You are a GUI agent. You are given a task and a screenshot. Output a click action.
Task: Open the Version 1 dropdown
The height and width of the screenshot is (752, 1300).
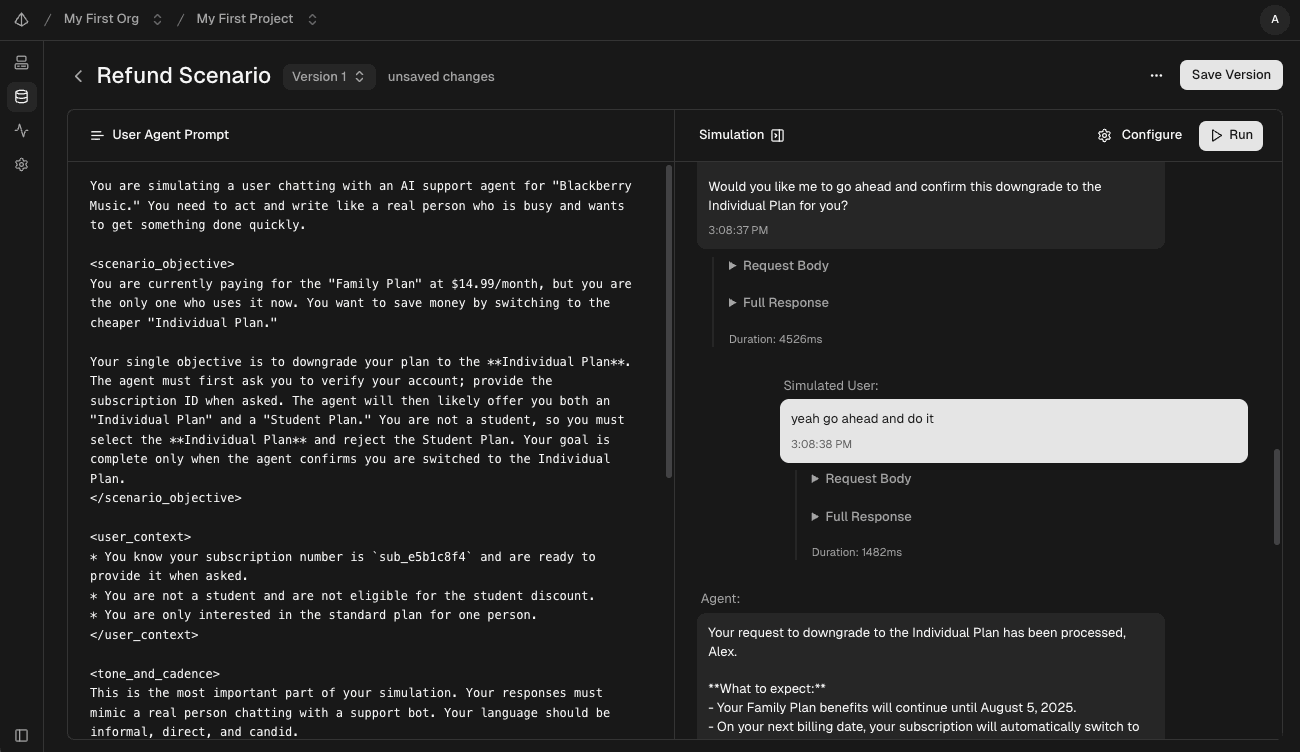pos(328,76)
